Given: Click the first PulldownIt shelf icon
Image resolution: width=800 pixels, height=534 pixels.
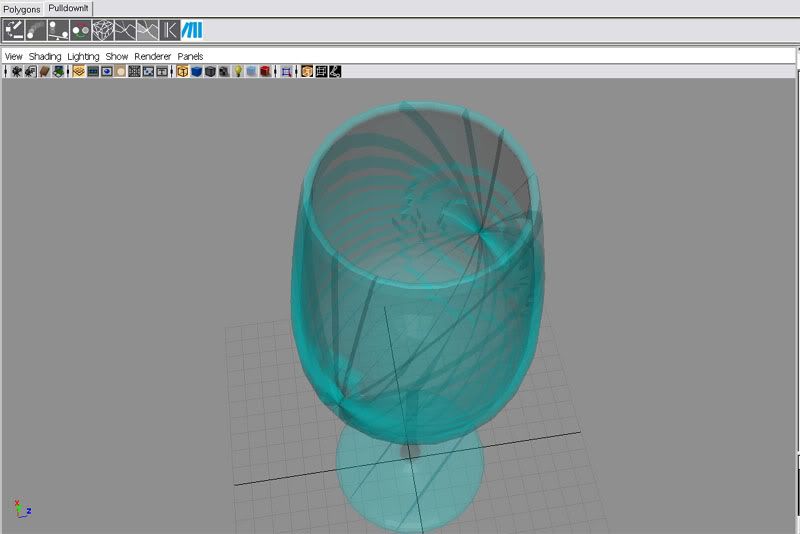Looking at the screenshot, I should tap(14, 30).
